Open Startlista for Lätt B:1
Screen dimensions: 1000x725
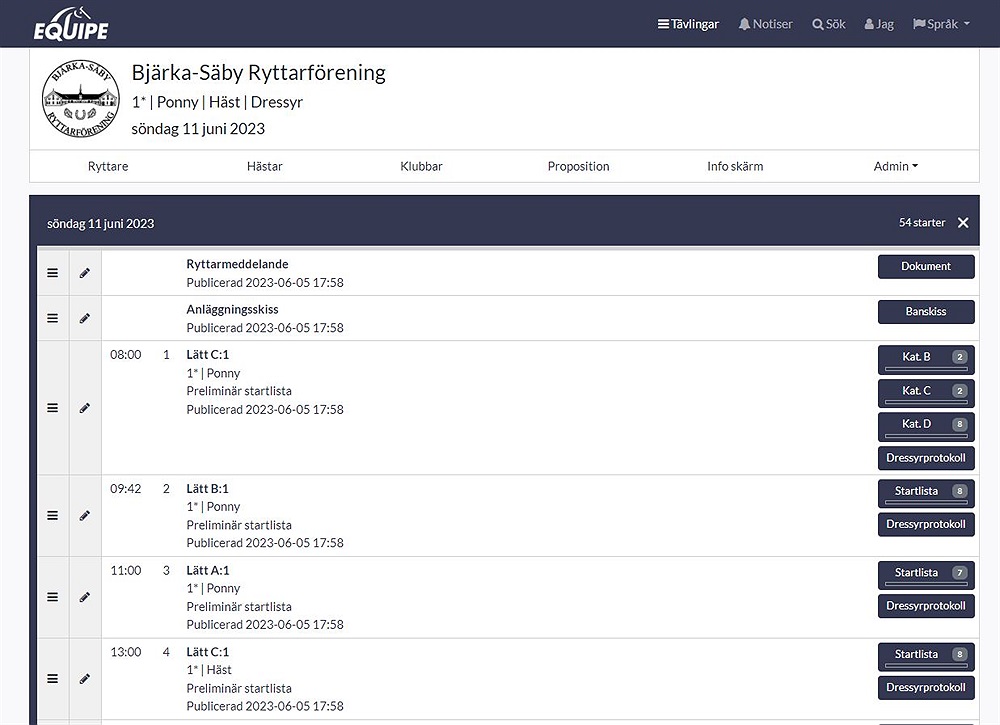pos(925,492)
